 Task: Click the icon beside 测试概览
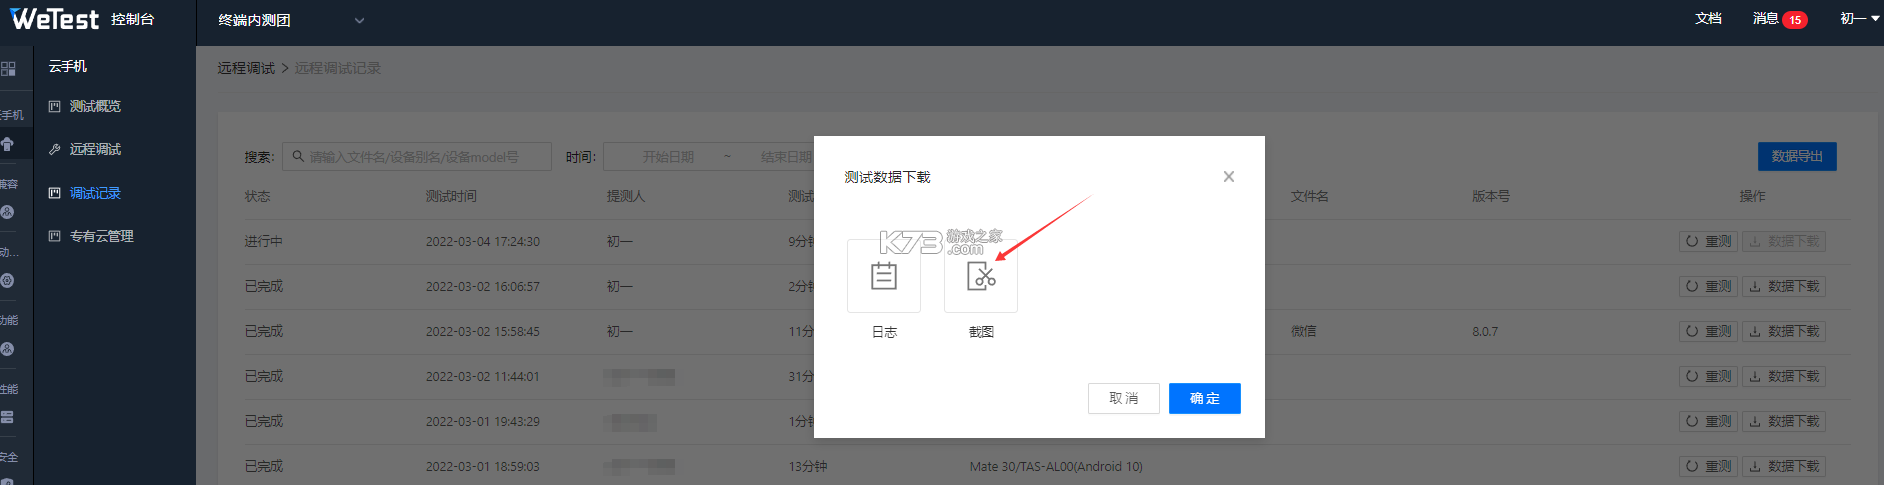pyautogui.click(x=55, y=106)
